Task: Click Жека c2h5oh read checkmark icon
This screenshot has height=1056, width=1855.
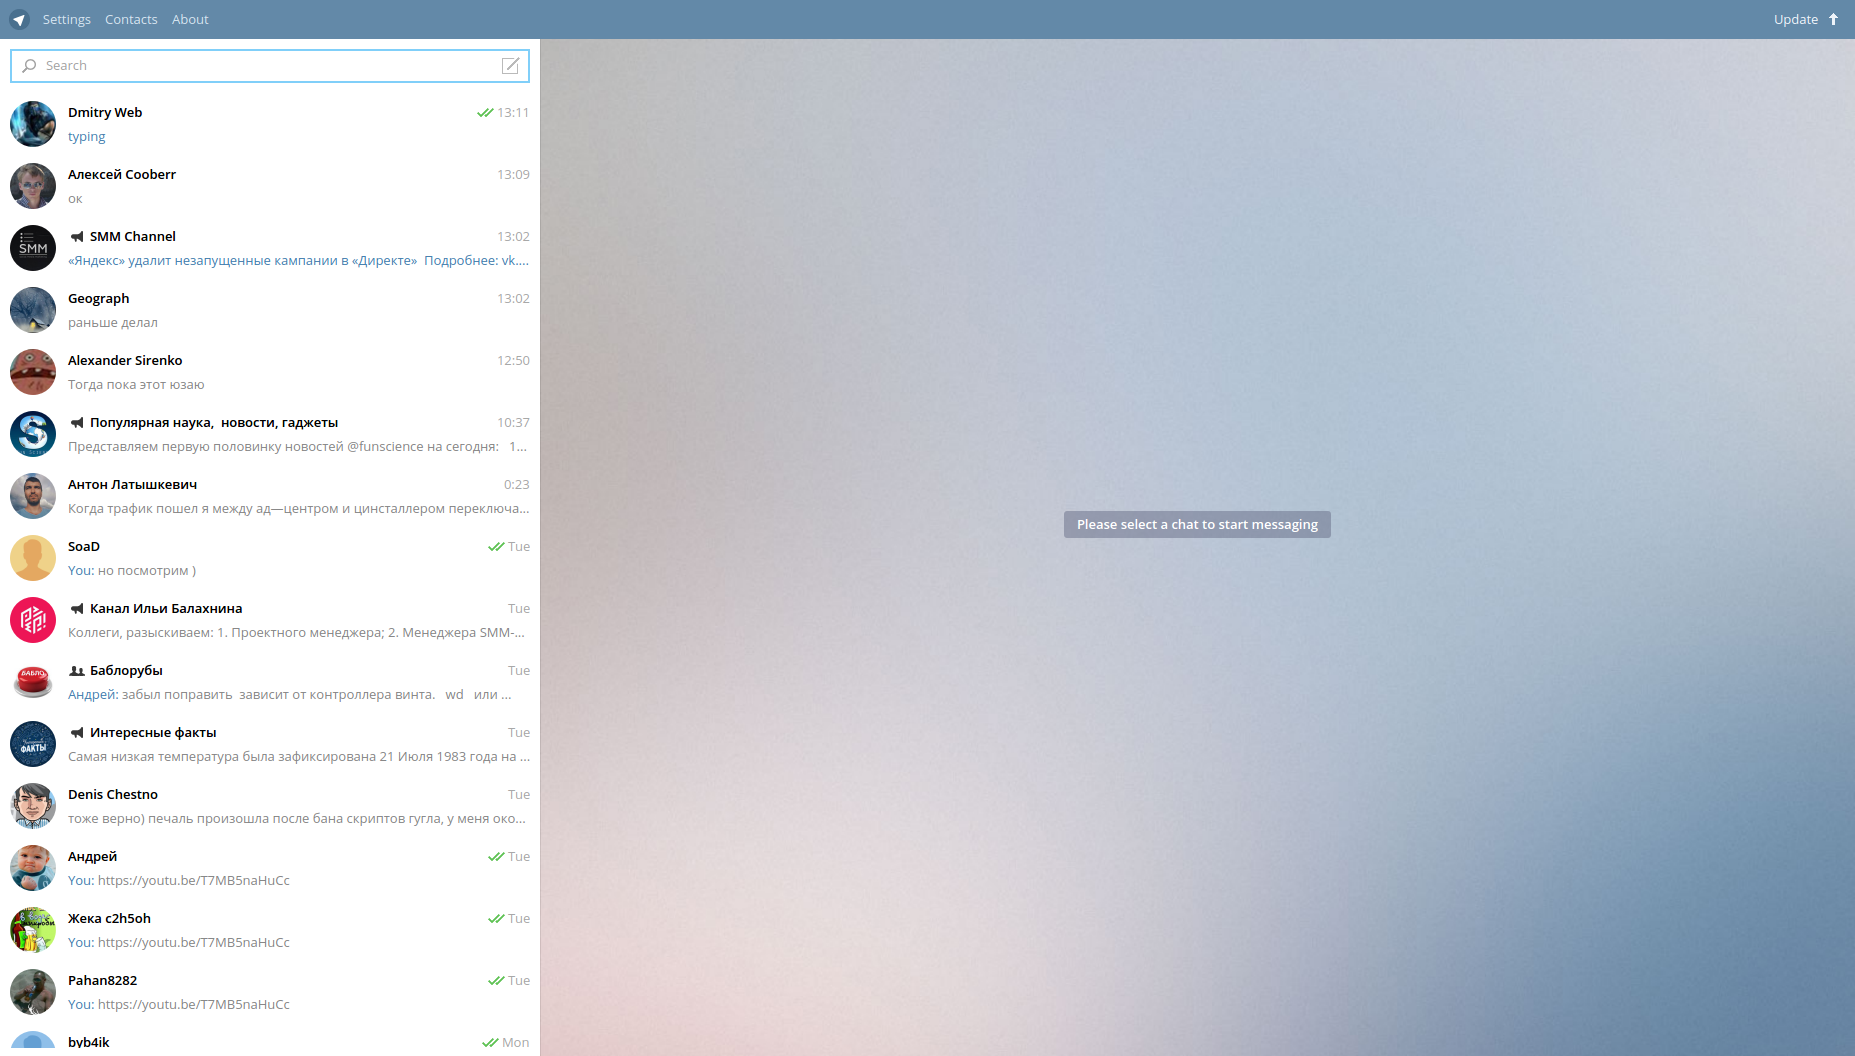Action: (495, 919)
